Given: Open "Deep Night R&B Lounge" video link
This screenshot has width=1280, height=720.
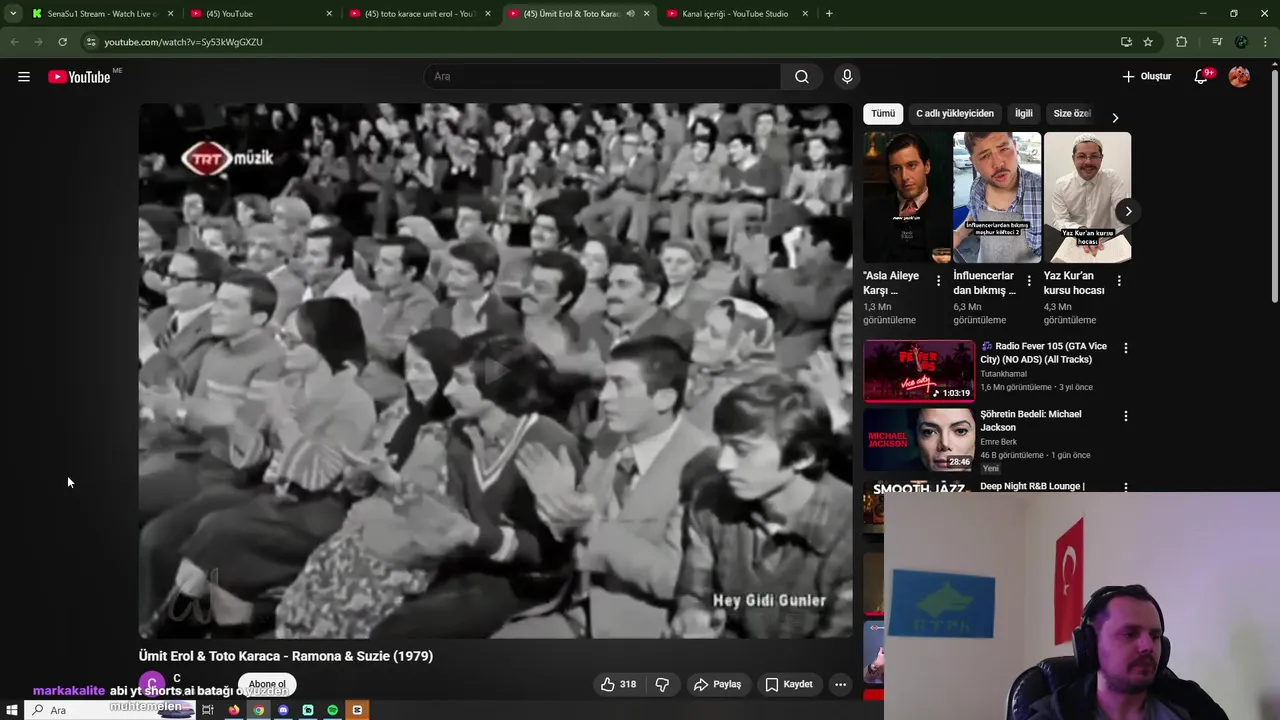Looking at the screenshot, I should [x=1032, y=486].
